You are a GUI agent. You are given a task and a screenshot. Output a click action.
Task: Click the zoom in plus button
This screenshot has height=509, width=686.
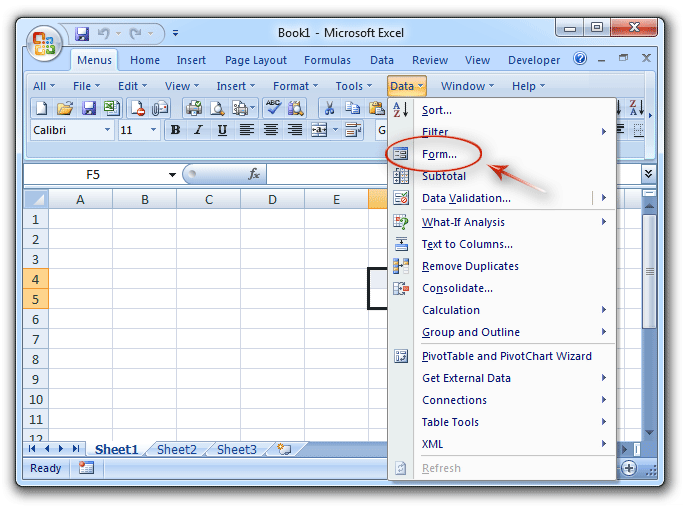coord(629,468)
